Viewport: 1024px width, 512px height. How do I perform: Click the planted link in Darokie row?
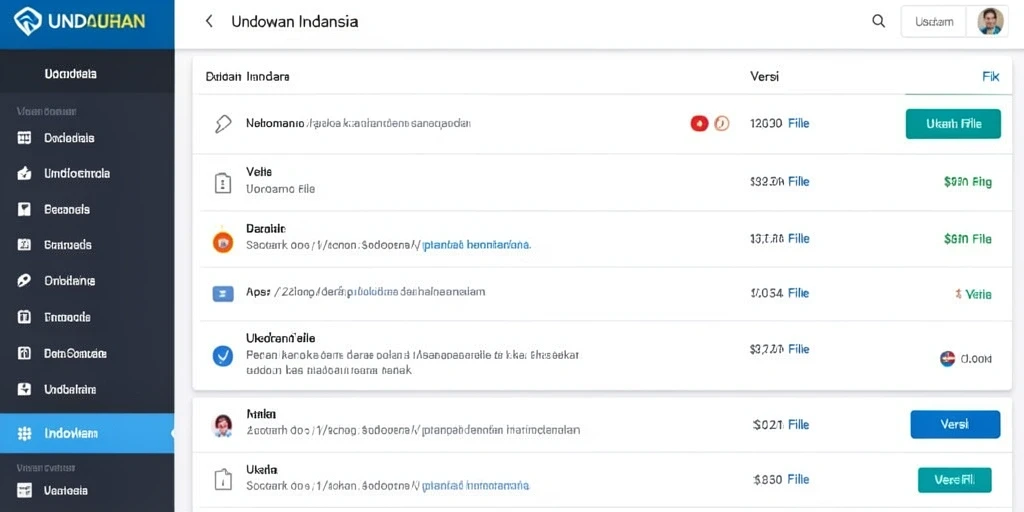tap(477, 246)
